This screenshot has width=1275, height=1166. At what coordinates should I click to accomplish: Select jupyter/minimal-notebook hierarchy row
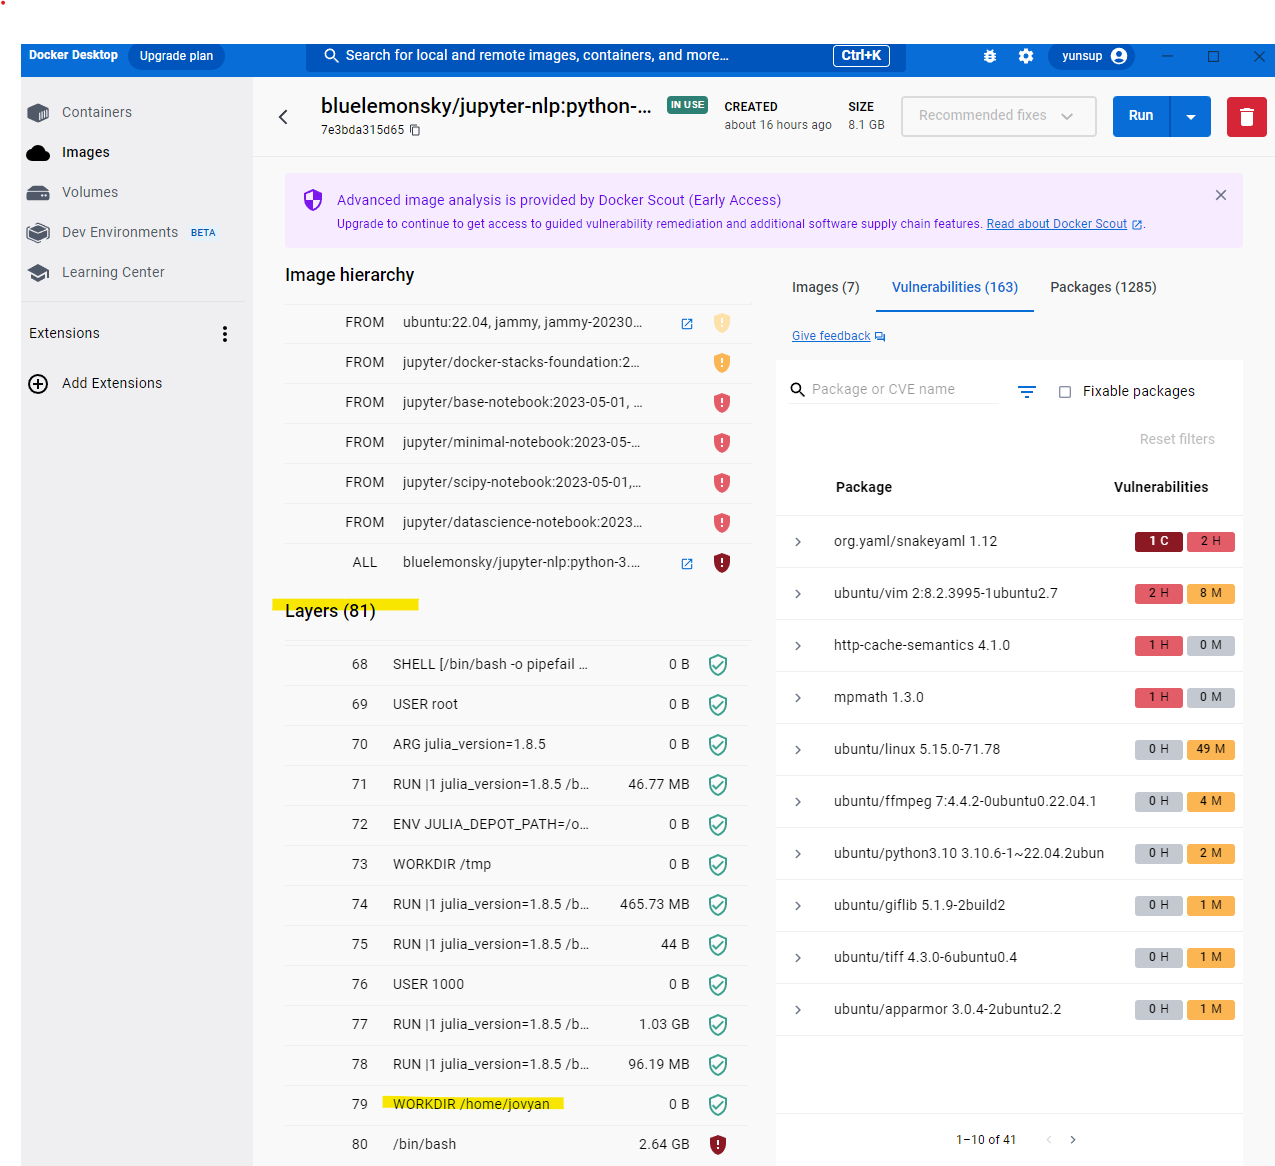516,443
